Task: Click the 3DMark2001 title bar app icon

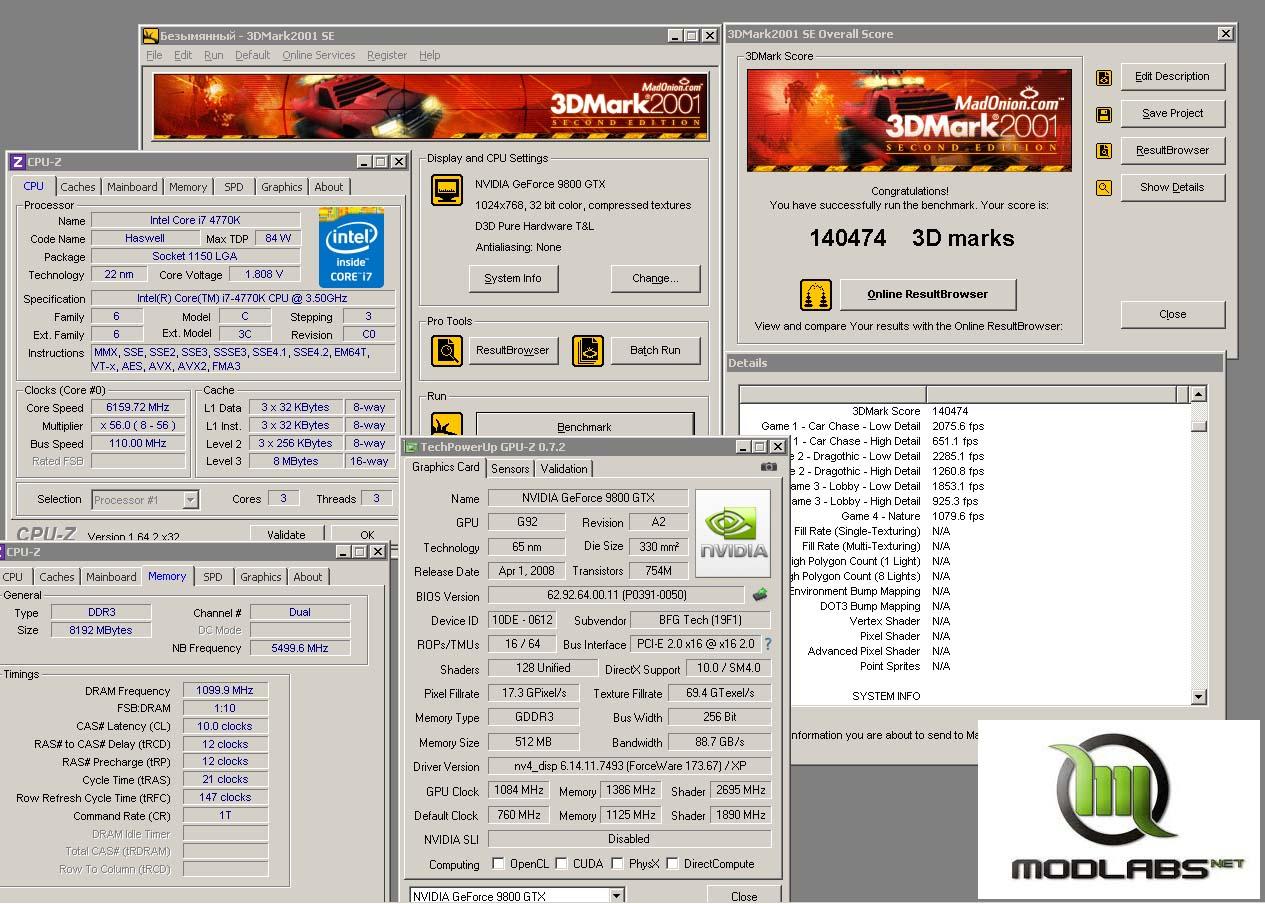Action: (x=151, y=36)
